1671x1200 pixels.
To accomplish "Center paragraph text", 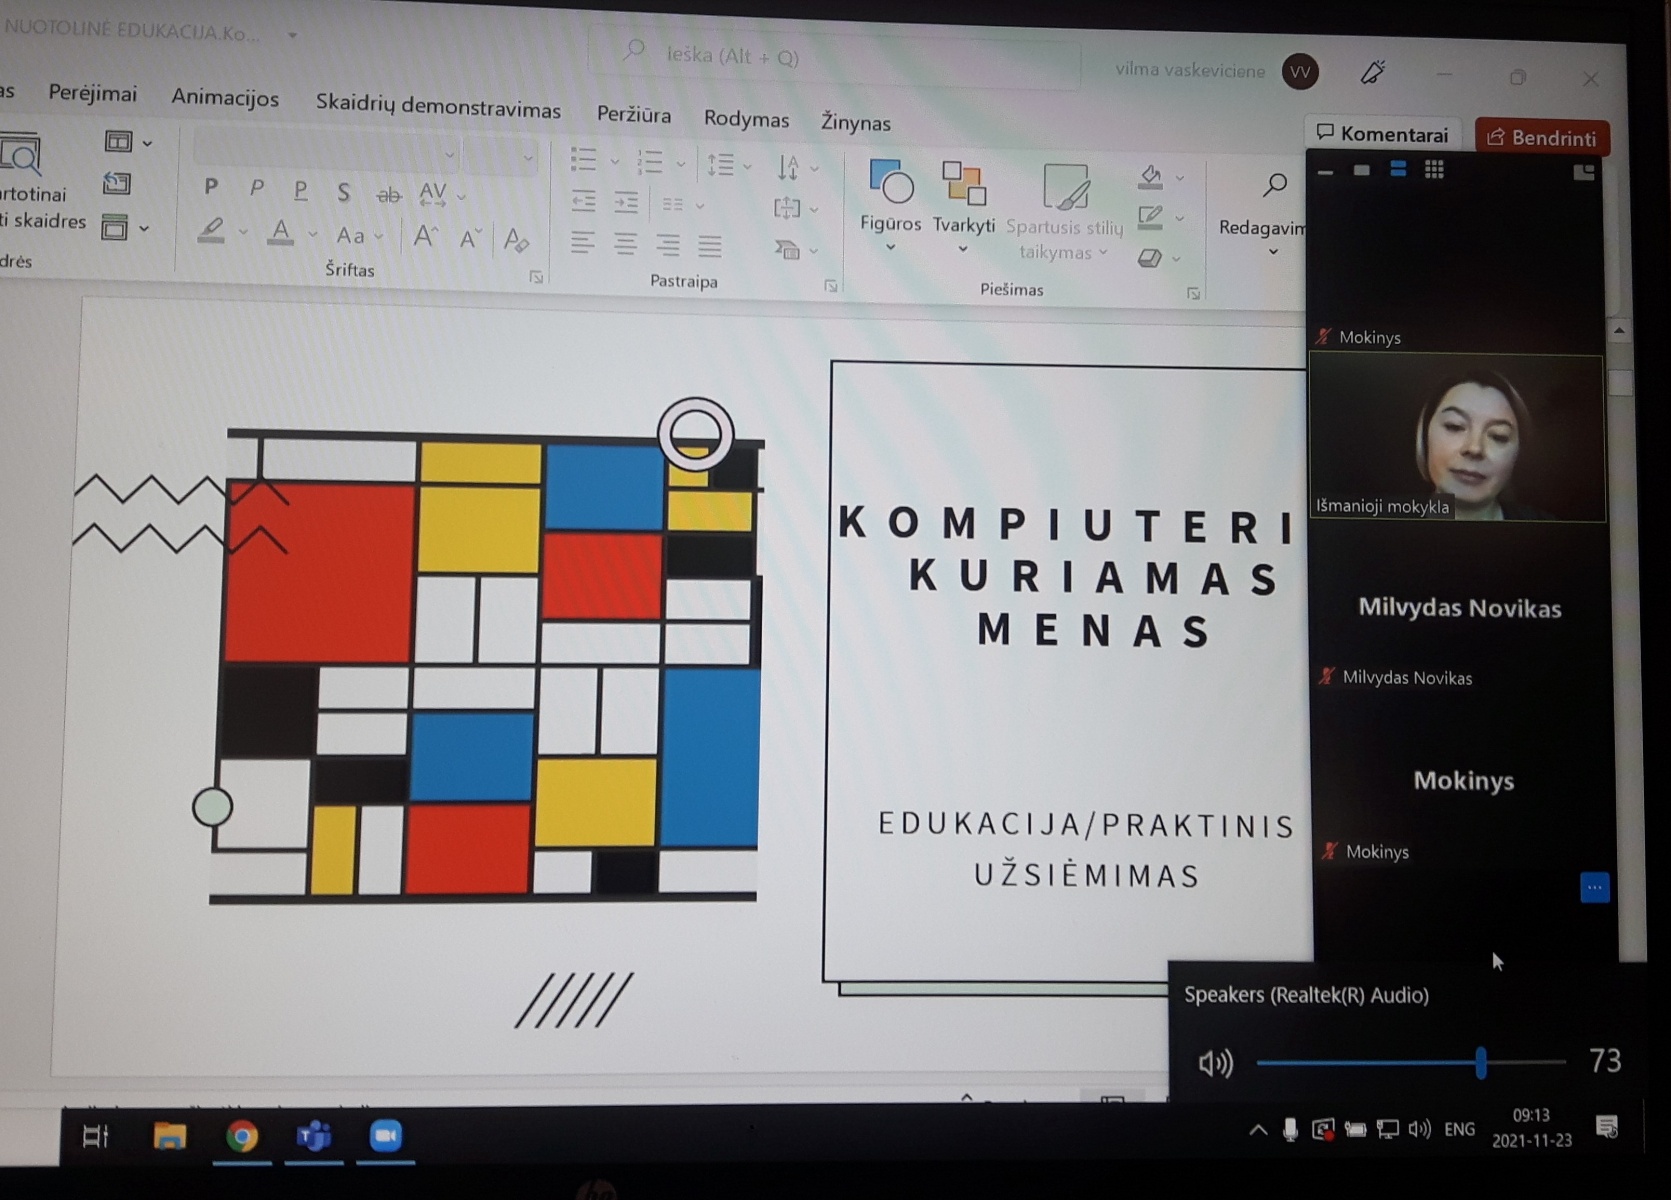I will click(625, 243).
